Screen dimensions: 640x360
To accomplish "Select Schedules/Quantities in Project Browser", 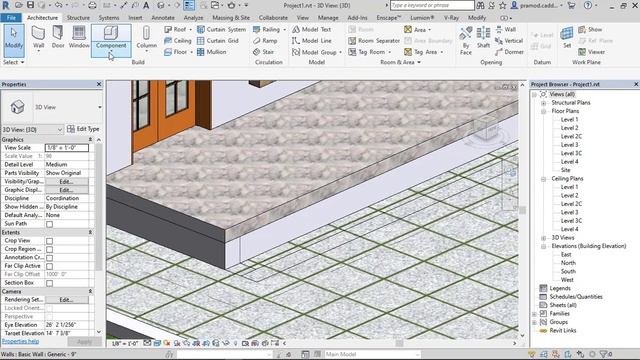I will click(576, 297).
